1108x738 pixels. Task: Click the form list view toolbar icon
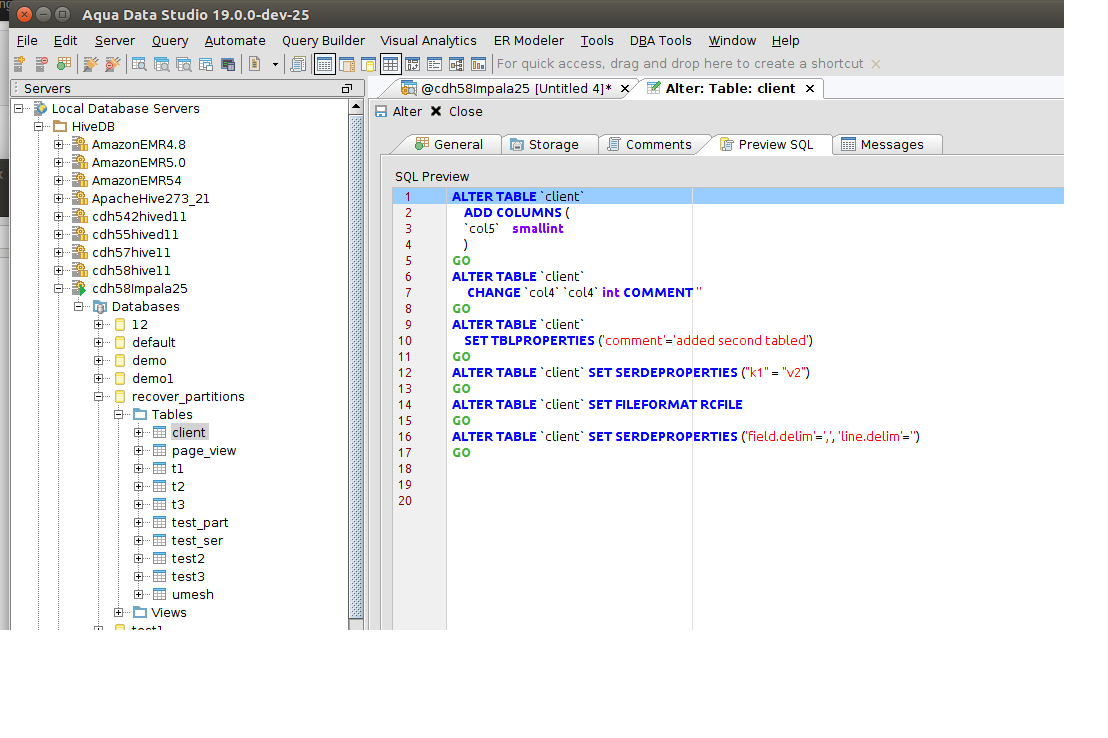tap(435, 64)
